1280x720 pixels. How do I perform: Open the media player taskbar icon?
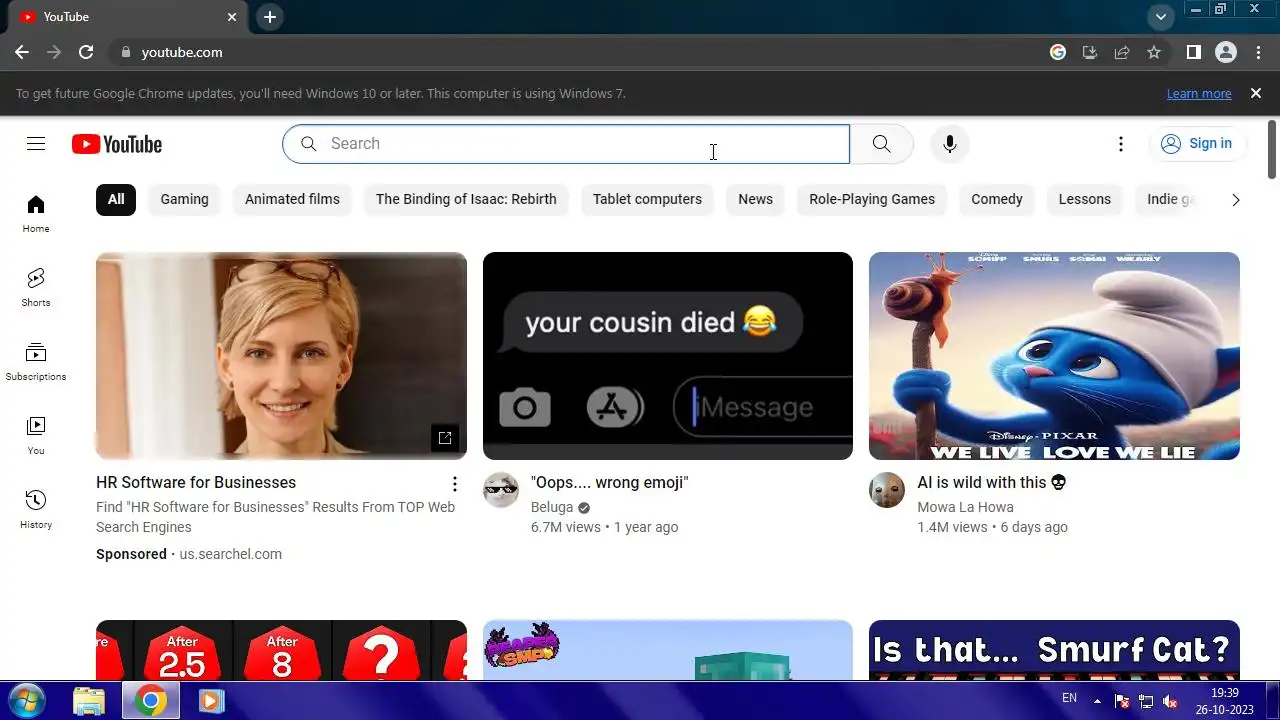pyautogui.click(x=211, y=701)
